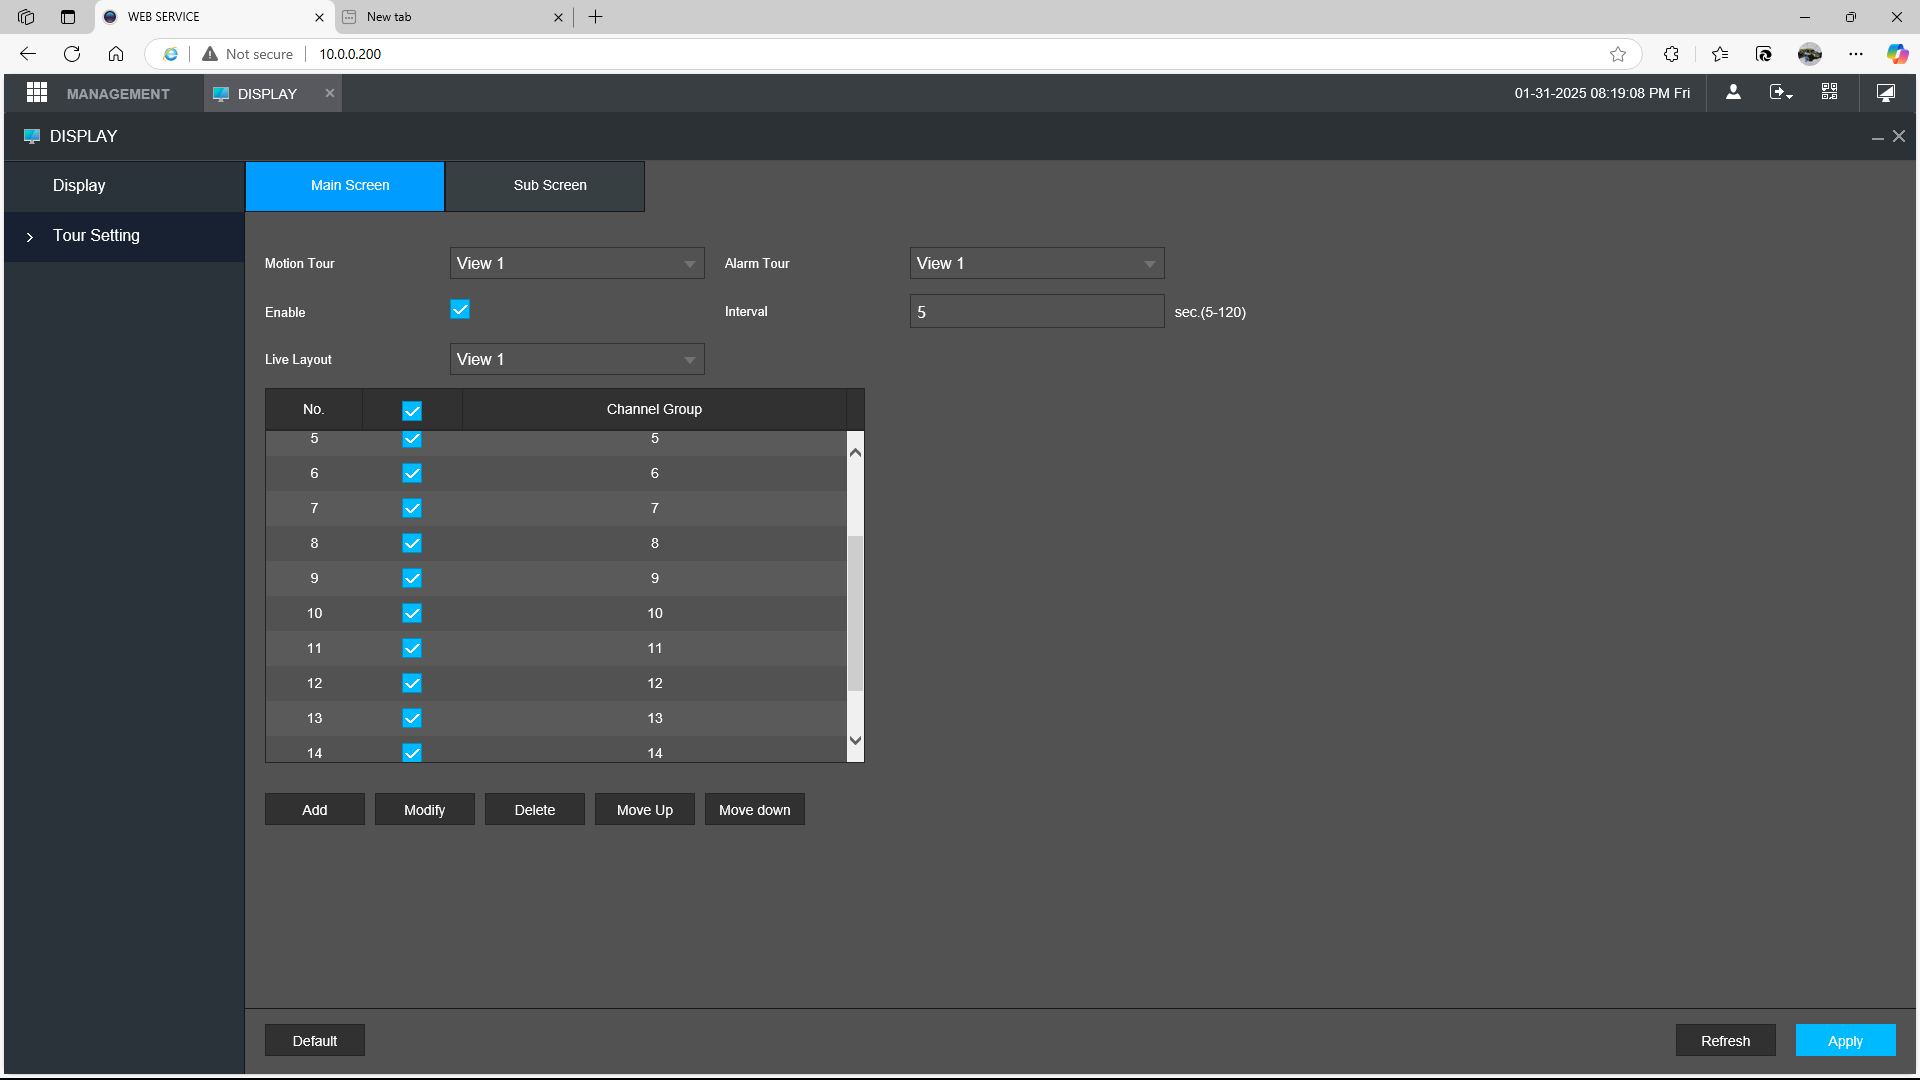Open Copilot icon in browser toolbar

pyautogui.click(x=1896, y=54)
